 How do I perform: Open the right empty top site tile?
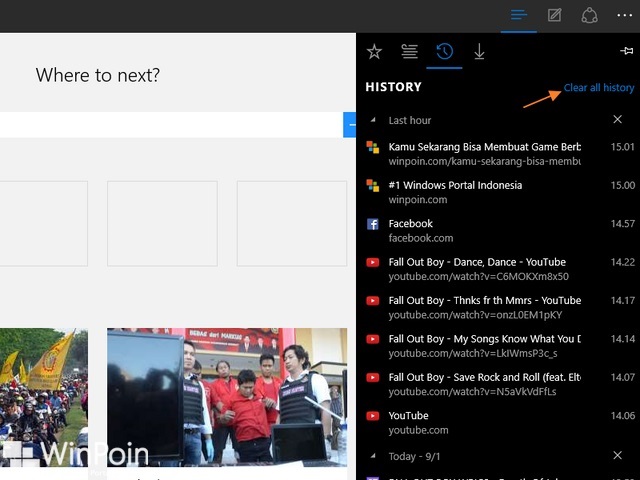[x=292, y=224]
